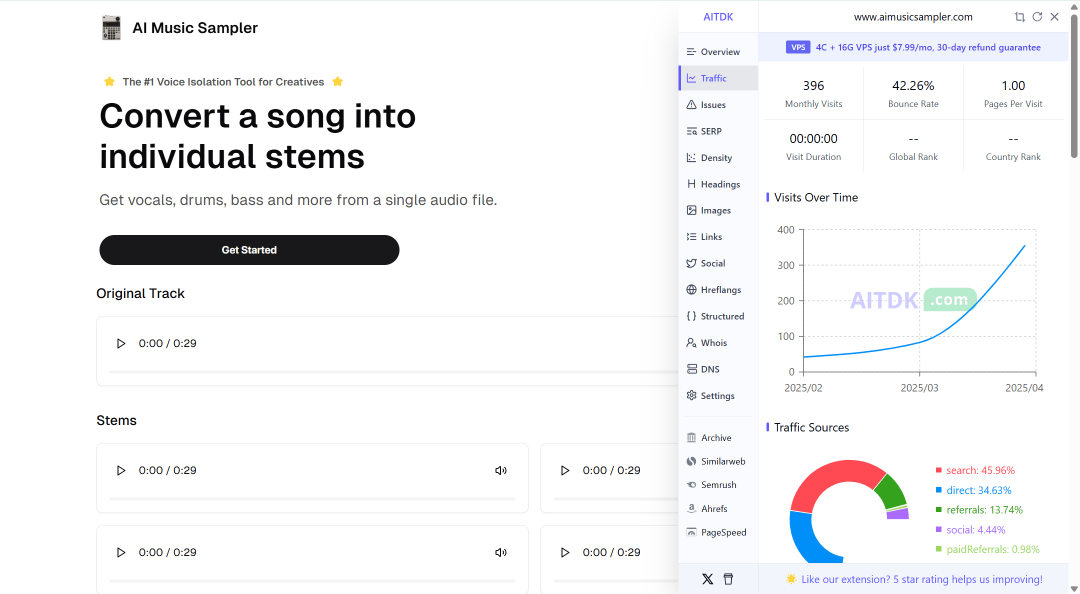The width and height of the screenshot is (1080, 594).
Task: Play the first stem in the left column
Action: (x=121, y=470)
